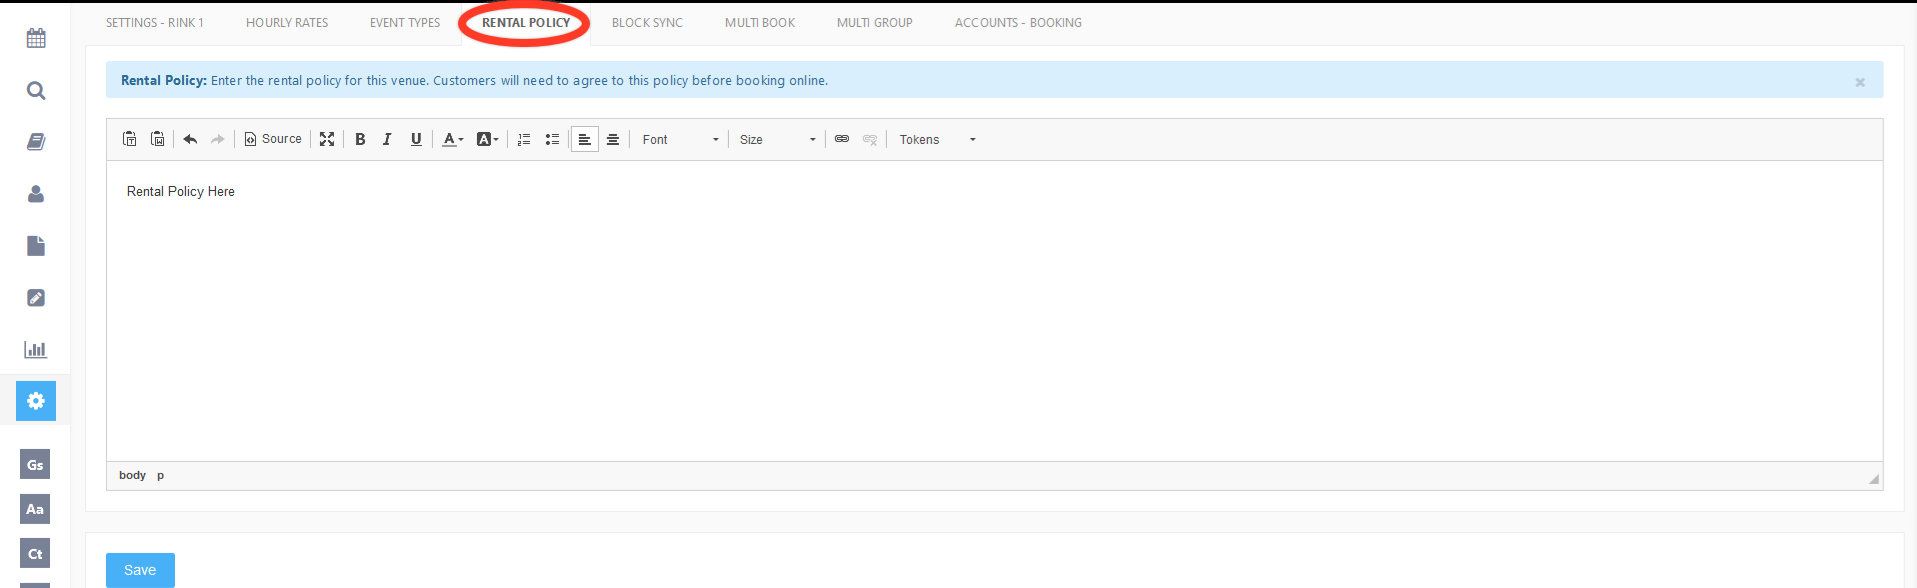Click the Paste as plain text icon
1917x588 pixels.
click(x=130, y=139)
